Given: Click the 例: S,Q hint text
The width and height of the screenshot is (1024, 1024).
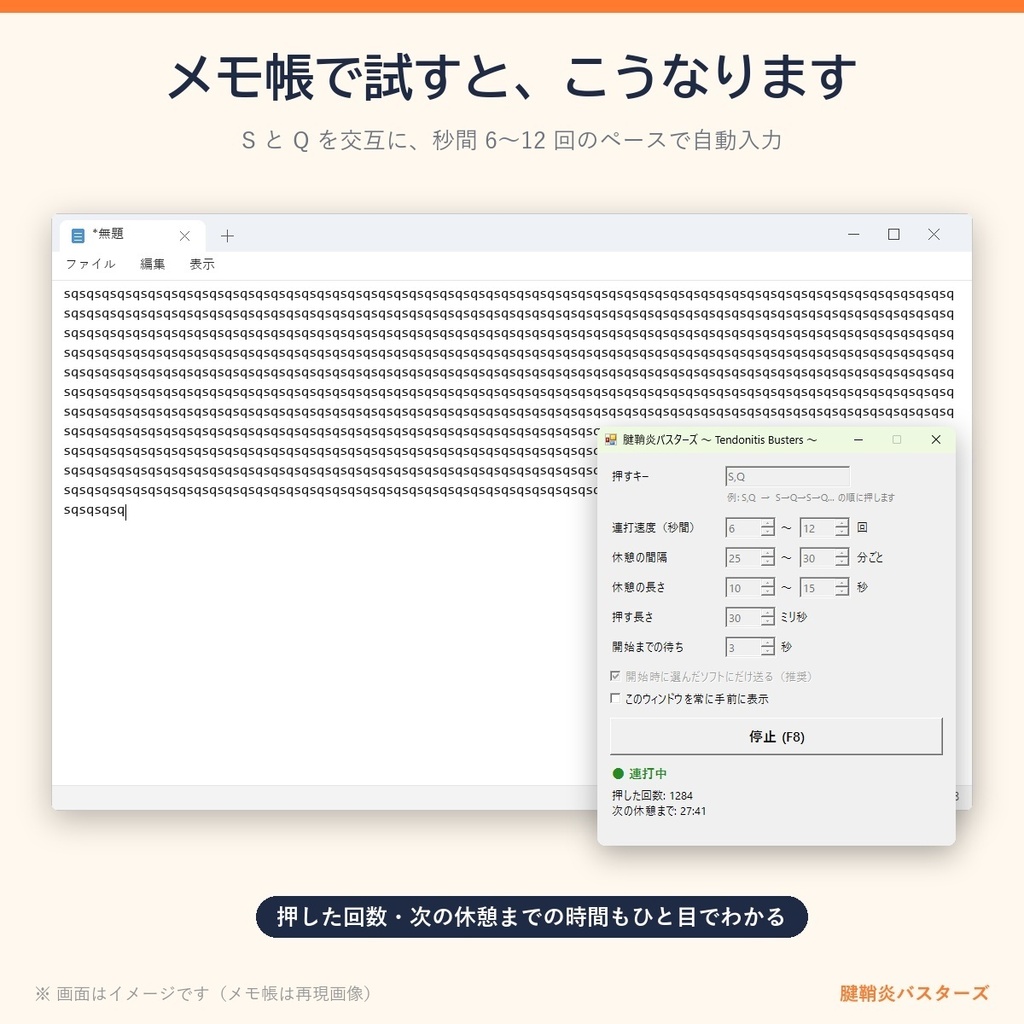Looking at the screenshot, I should tap(810, 498).
